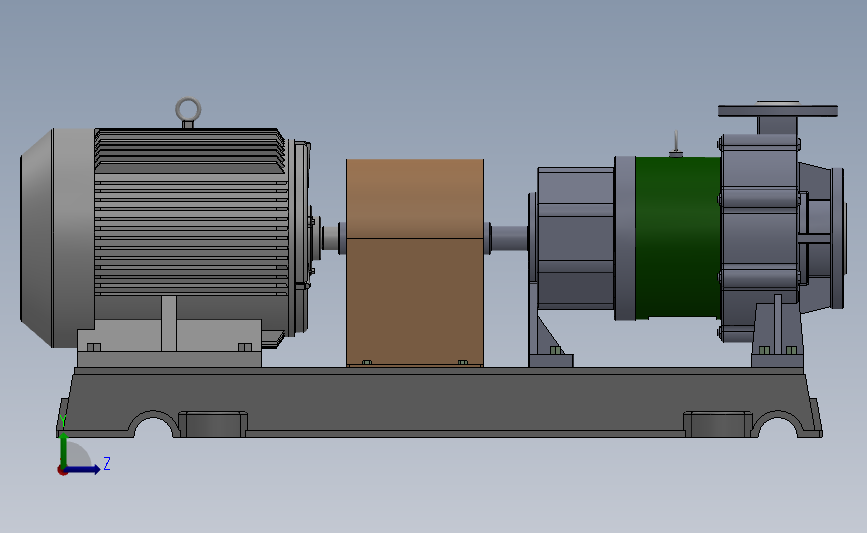Screen dimensions: 867x533
Task: Select the vent plug atop the green housing
Action: click(676, 144)
